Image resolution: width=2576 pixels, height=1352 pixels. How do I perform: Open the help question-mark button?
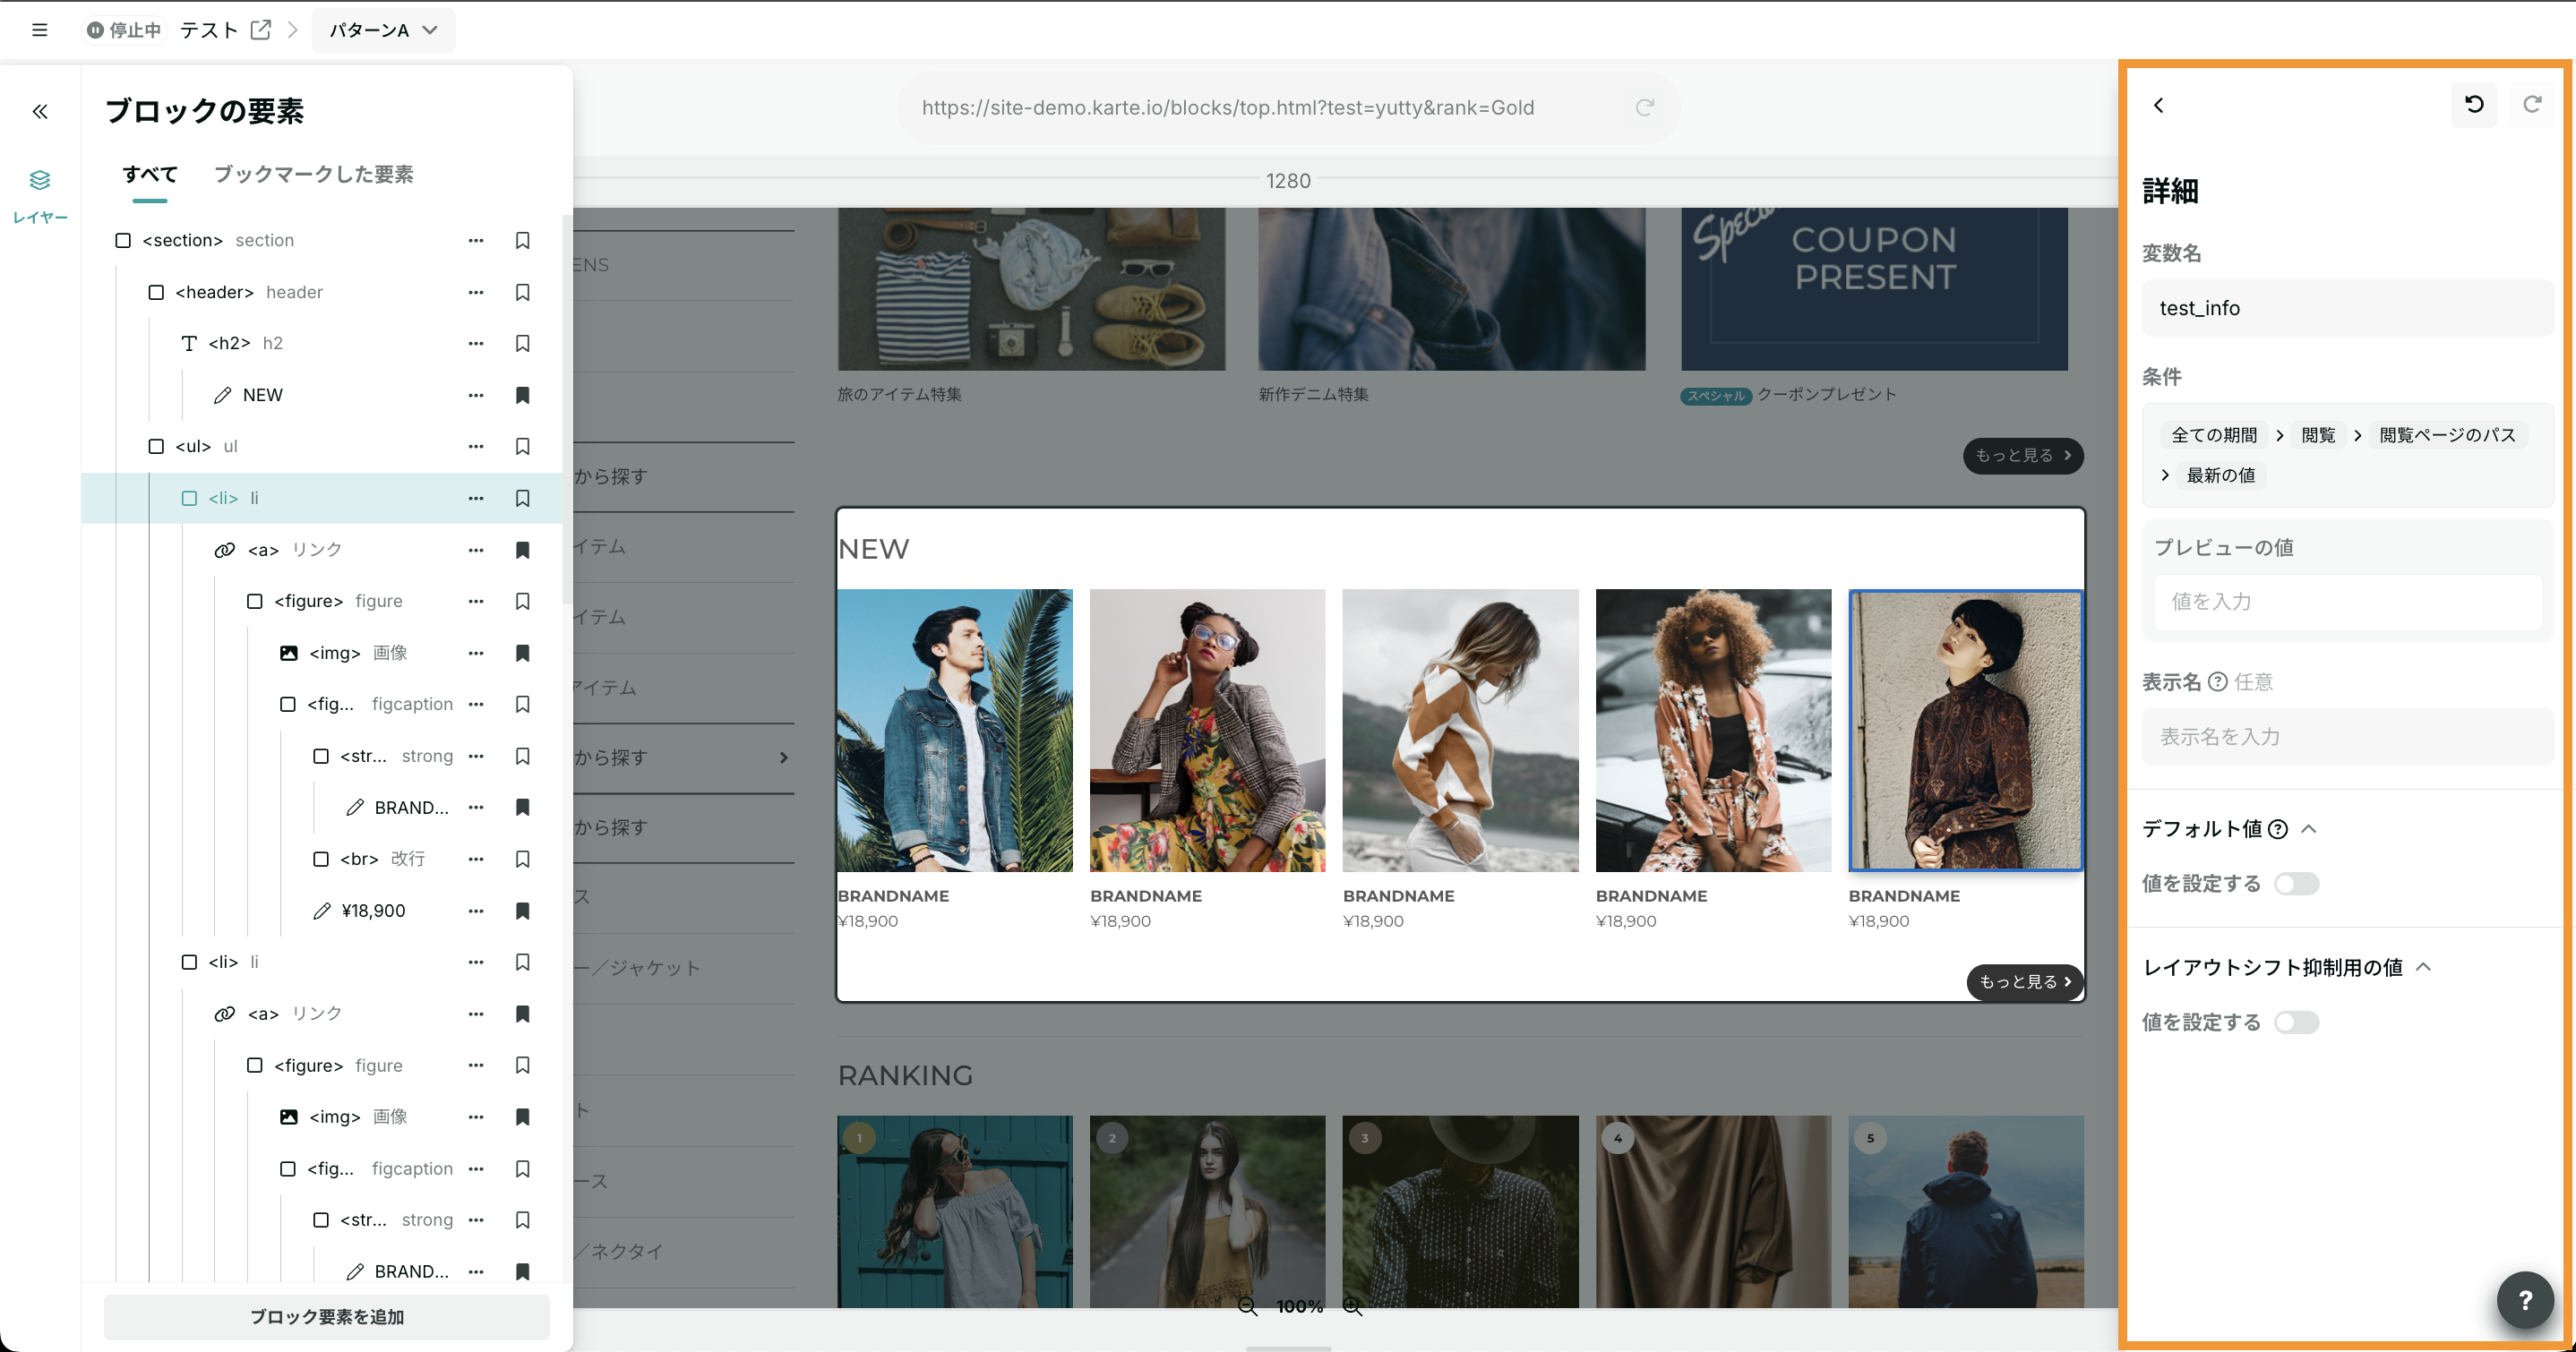coord(2525,1299)
